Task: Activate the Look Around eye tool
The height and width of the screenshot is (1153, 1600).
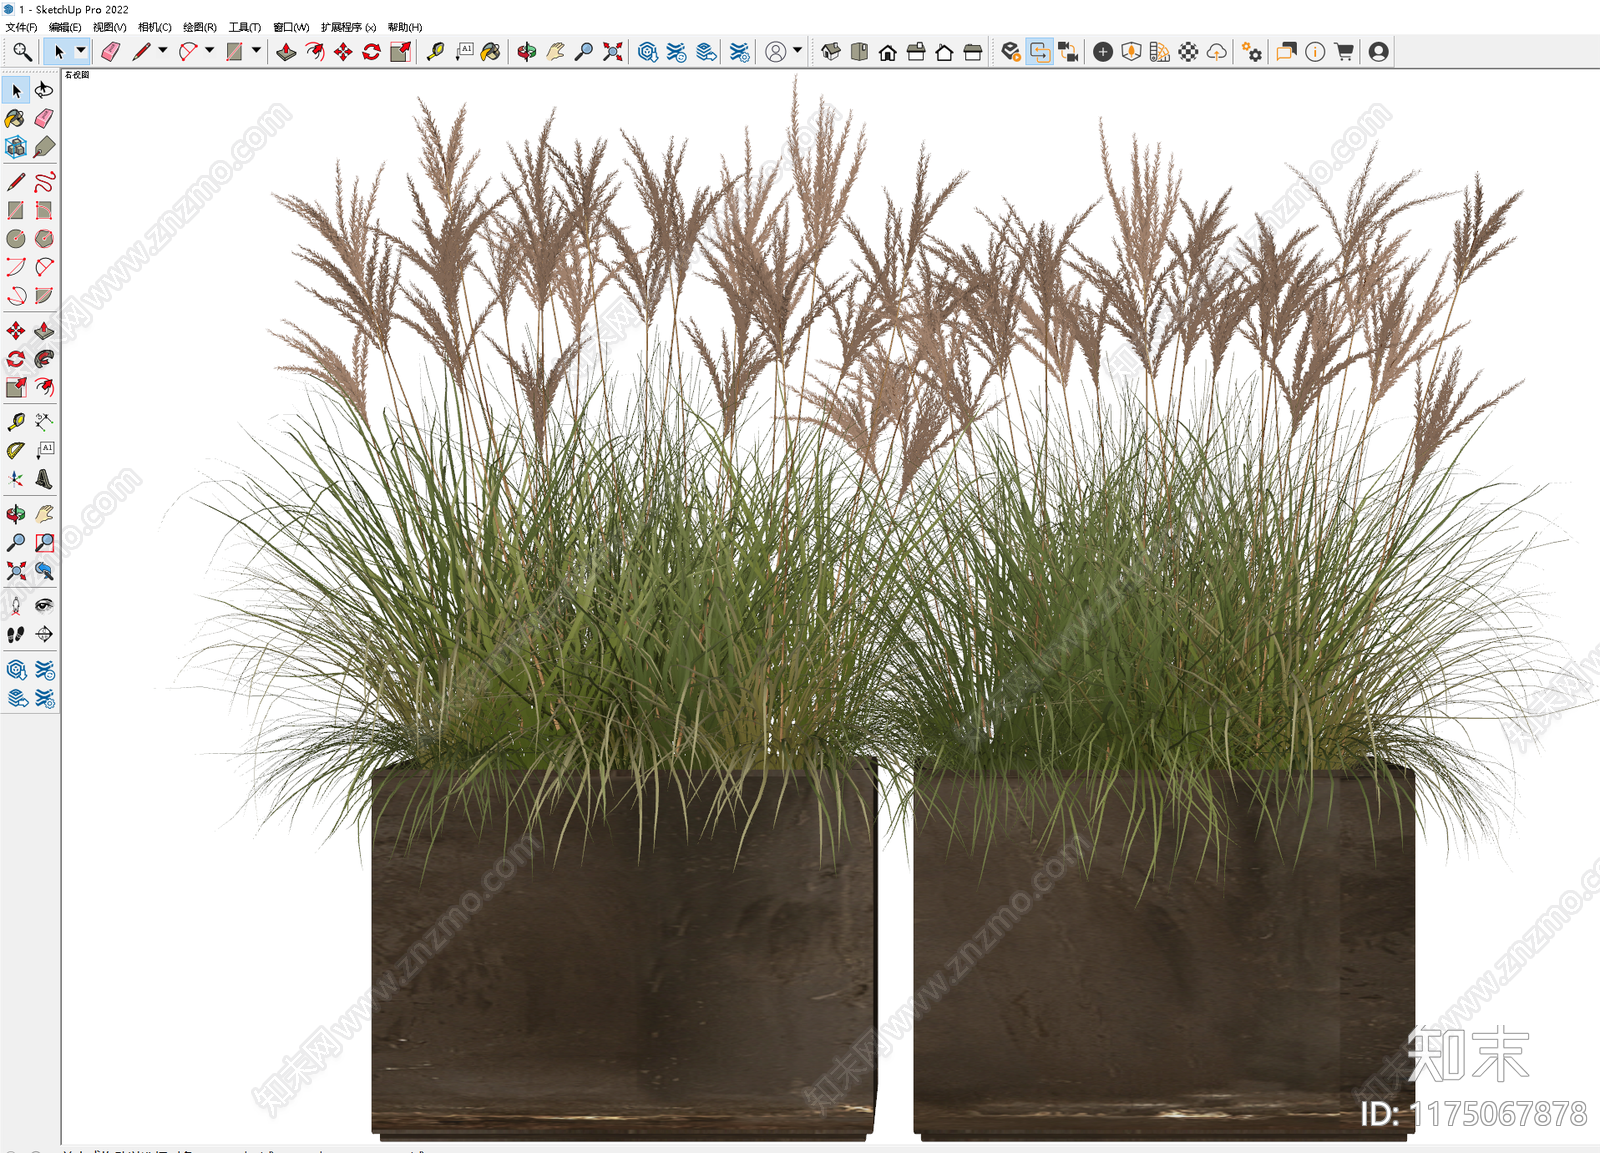Action: (x=44, y=605)
